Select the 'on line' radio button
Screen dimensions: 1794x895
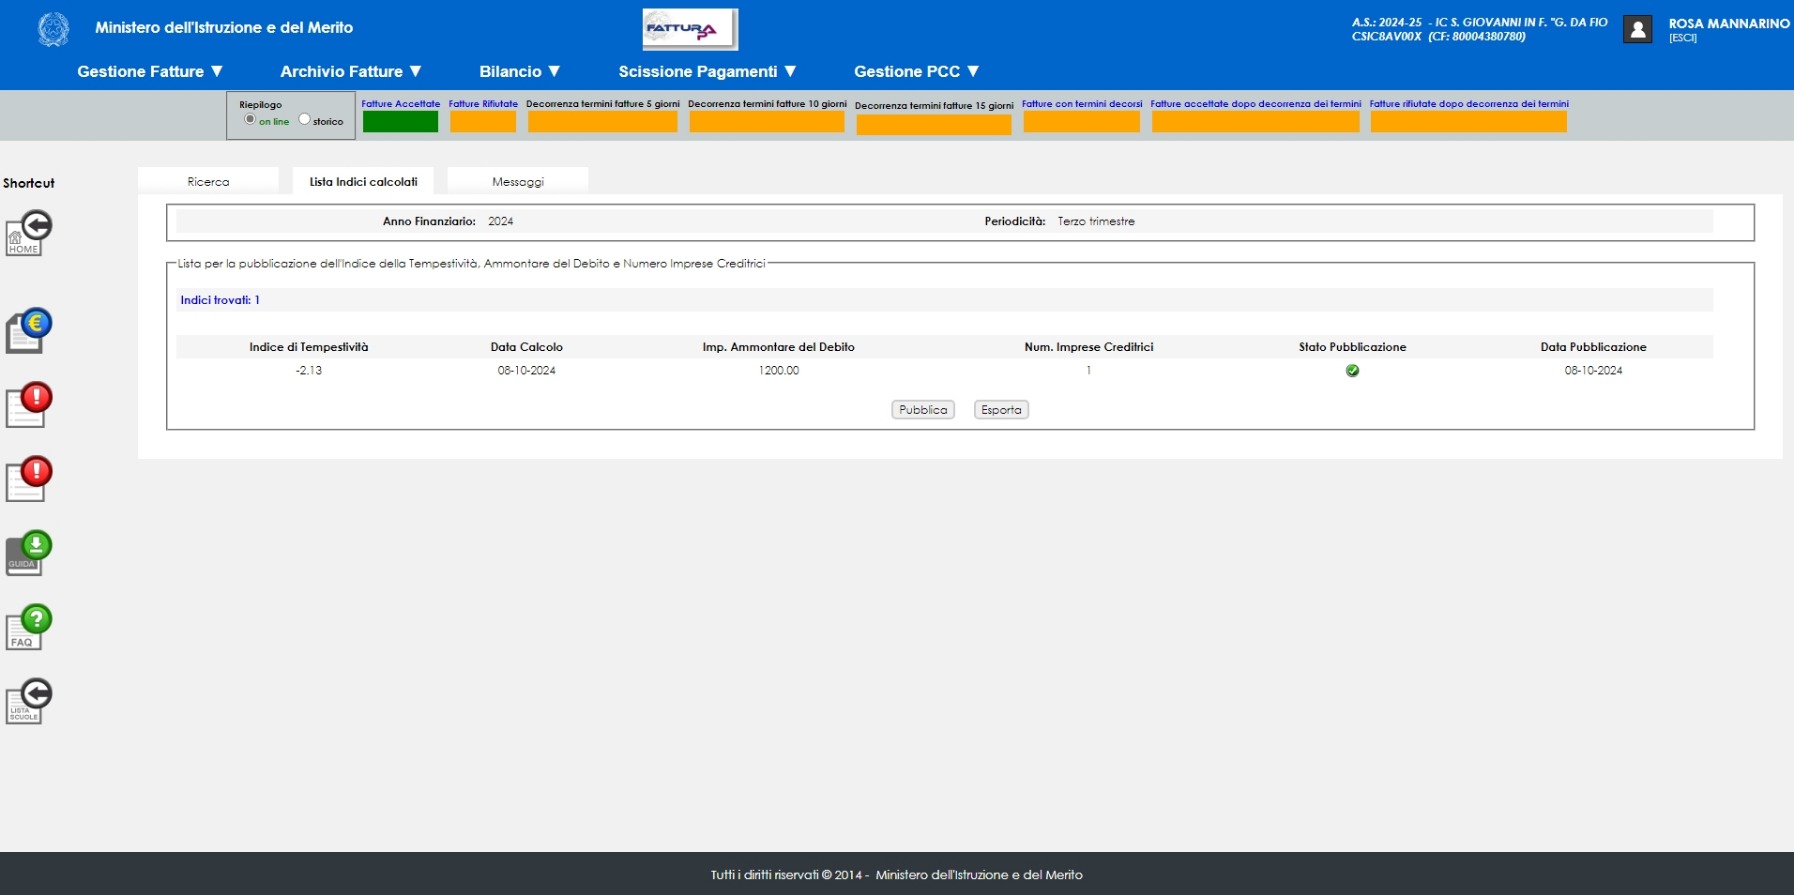click(x=250, y=120)
